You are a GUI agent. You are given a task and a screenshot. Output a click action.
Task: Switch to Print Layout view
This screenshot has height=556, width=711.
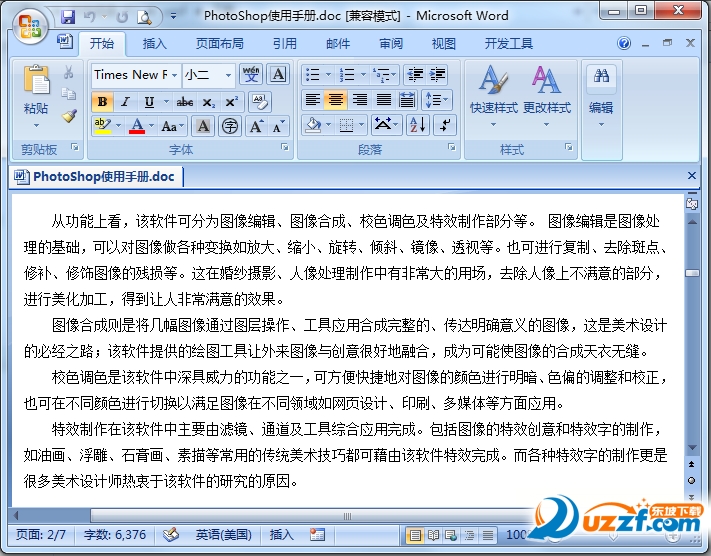coord(415,536)
